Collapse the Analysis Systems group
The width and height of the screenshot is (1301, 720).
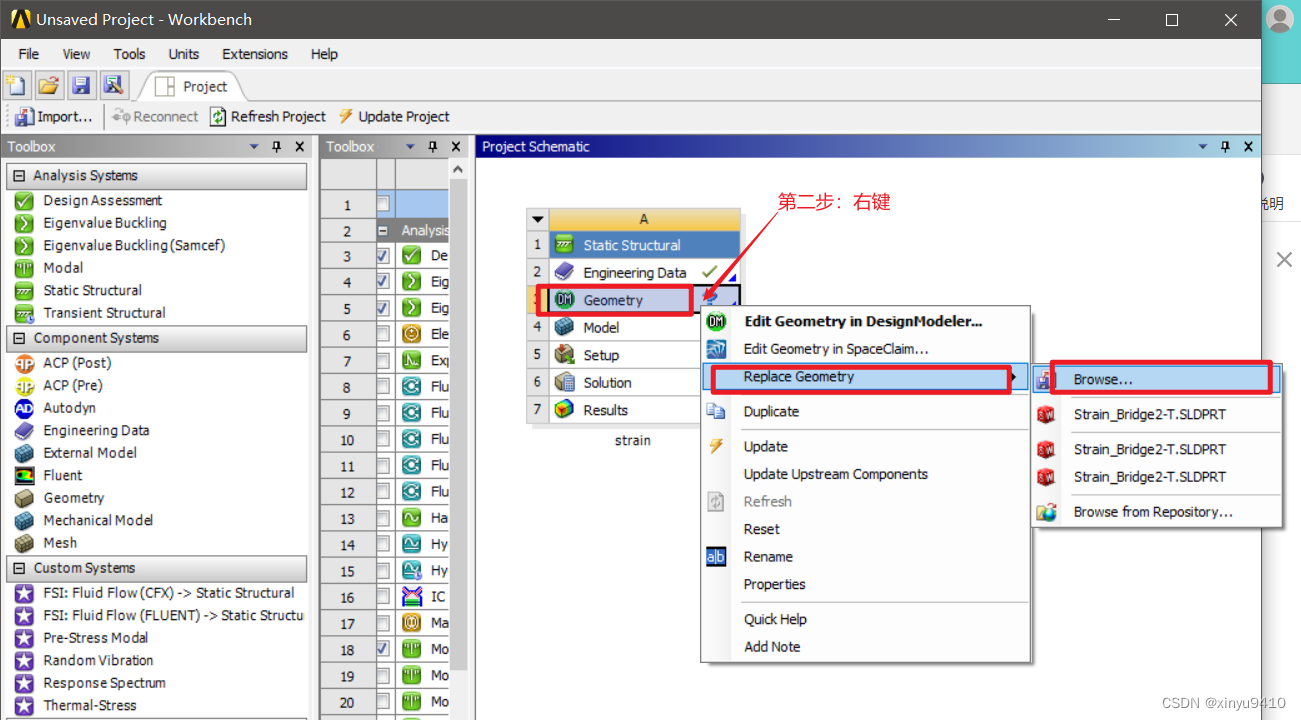pos(18,176)
